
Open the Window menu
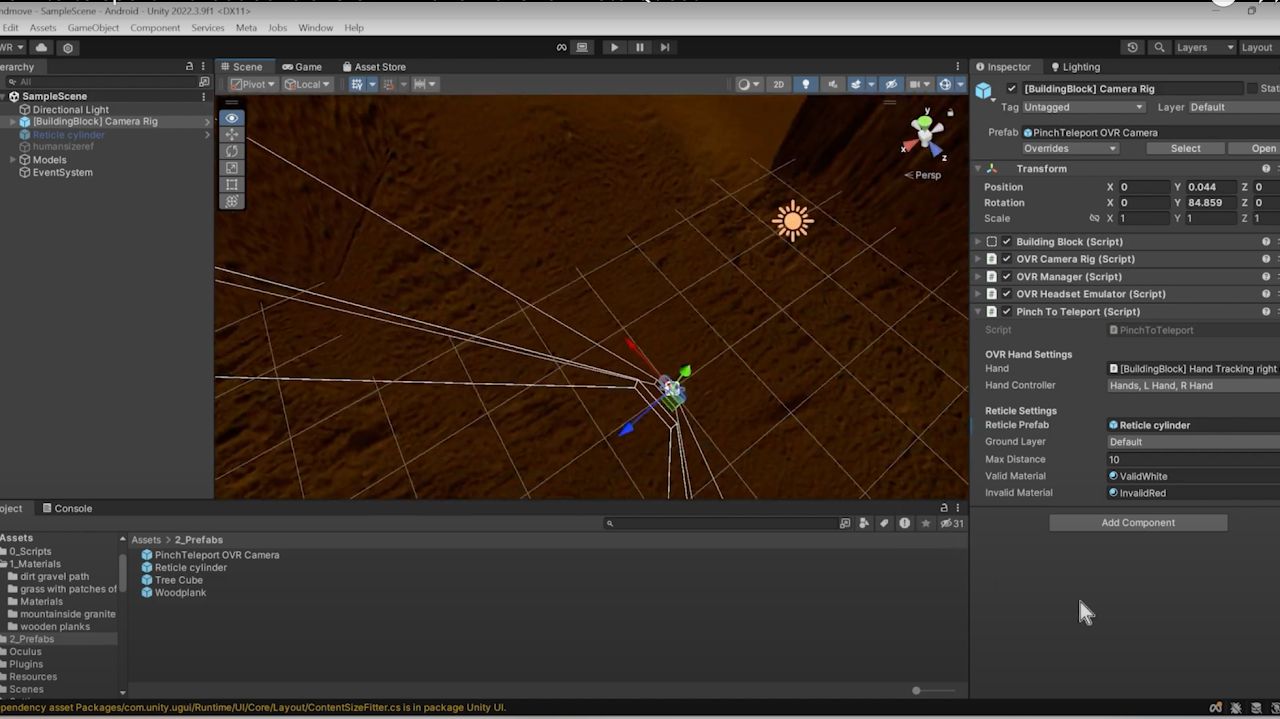click(x=315, y=28)
